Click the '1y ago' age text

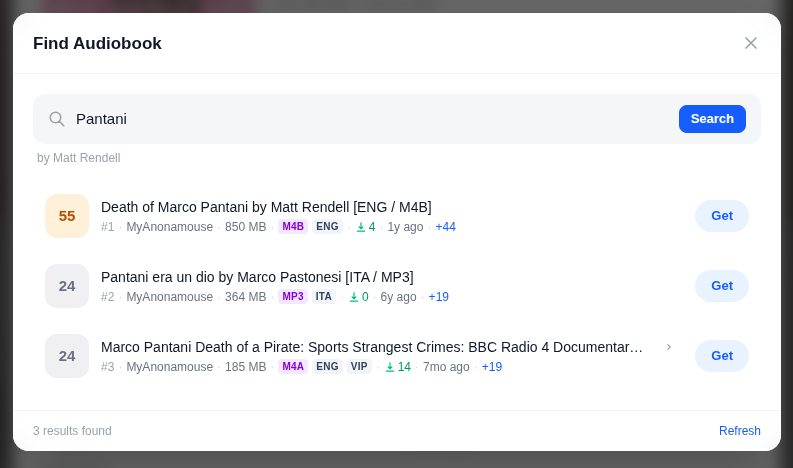pyautogui.click(x=405, y=227)
